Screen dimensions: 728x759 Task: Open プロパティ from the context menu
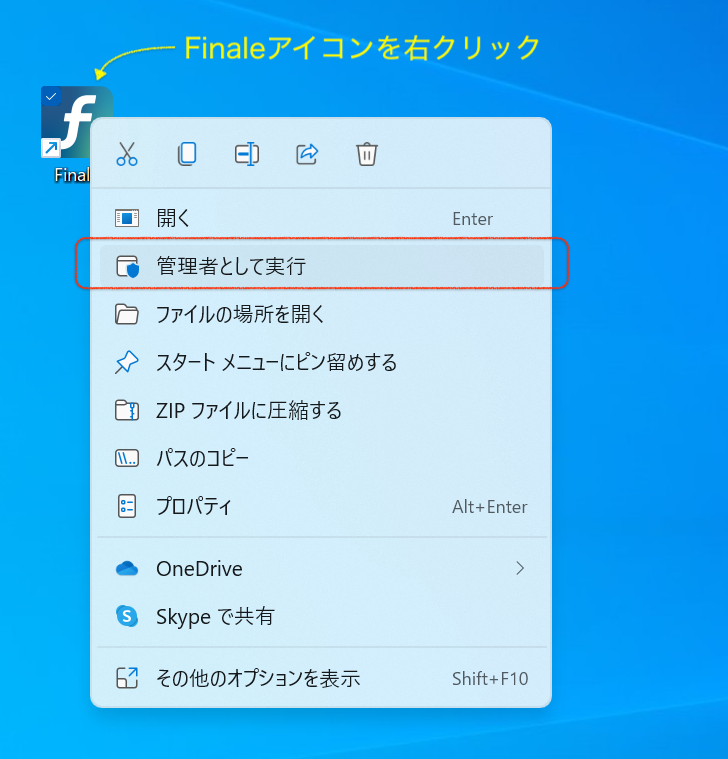click(321, 507)
